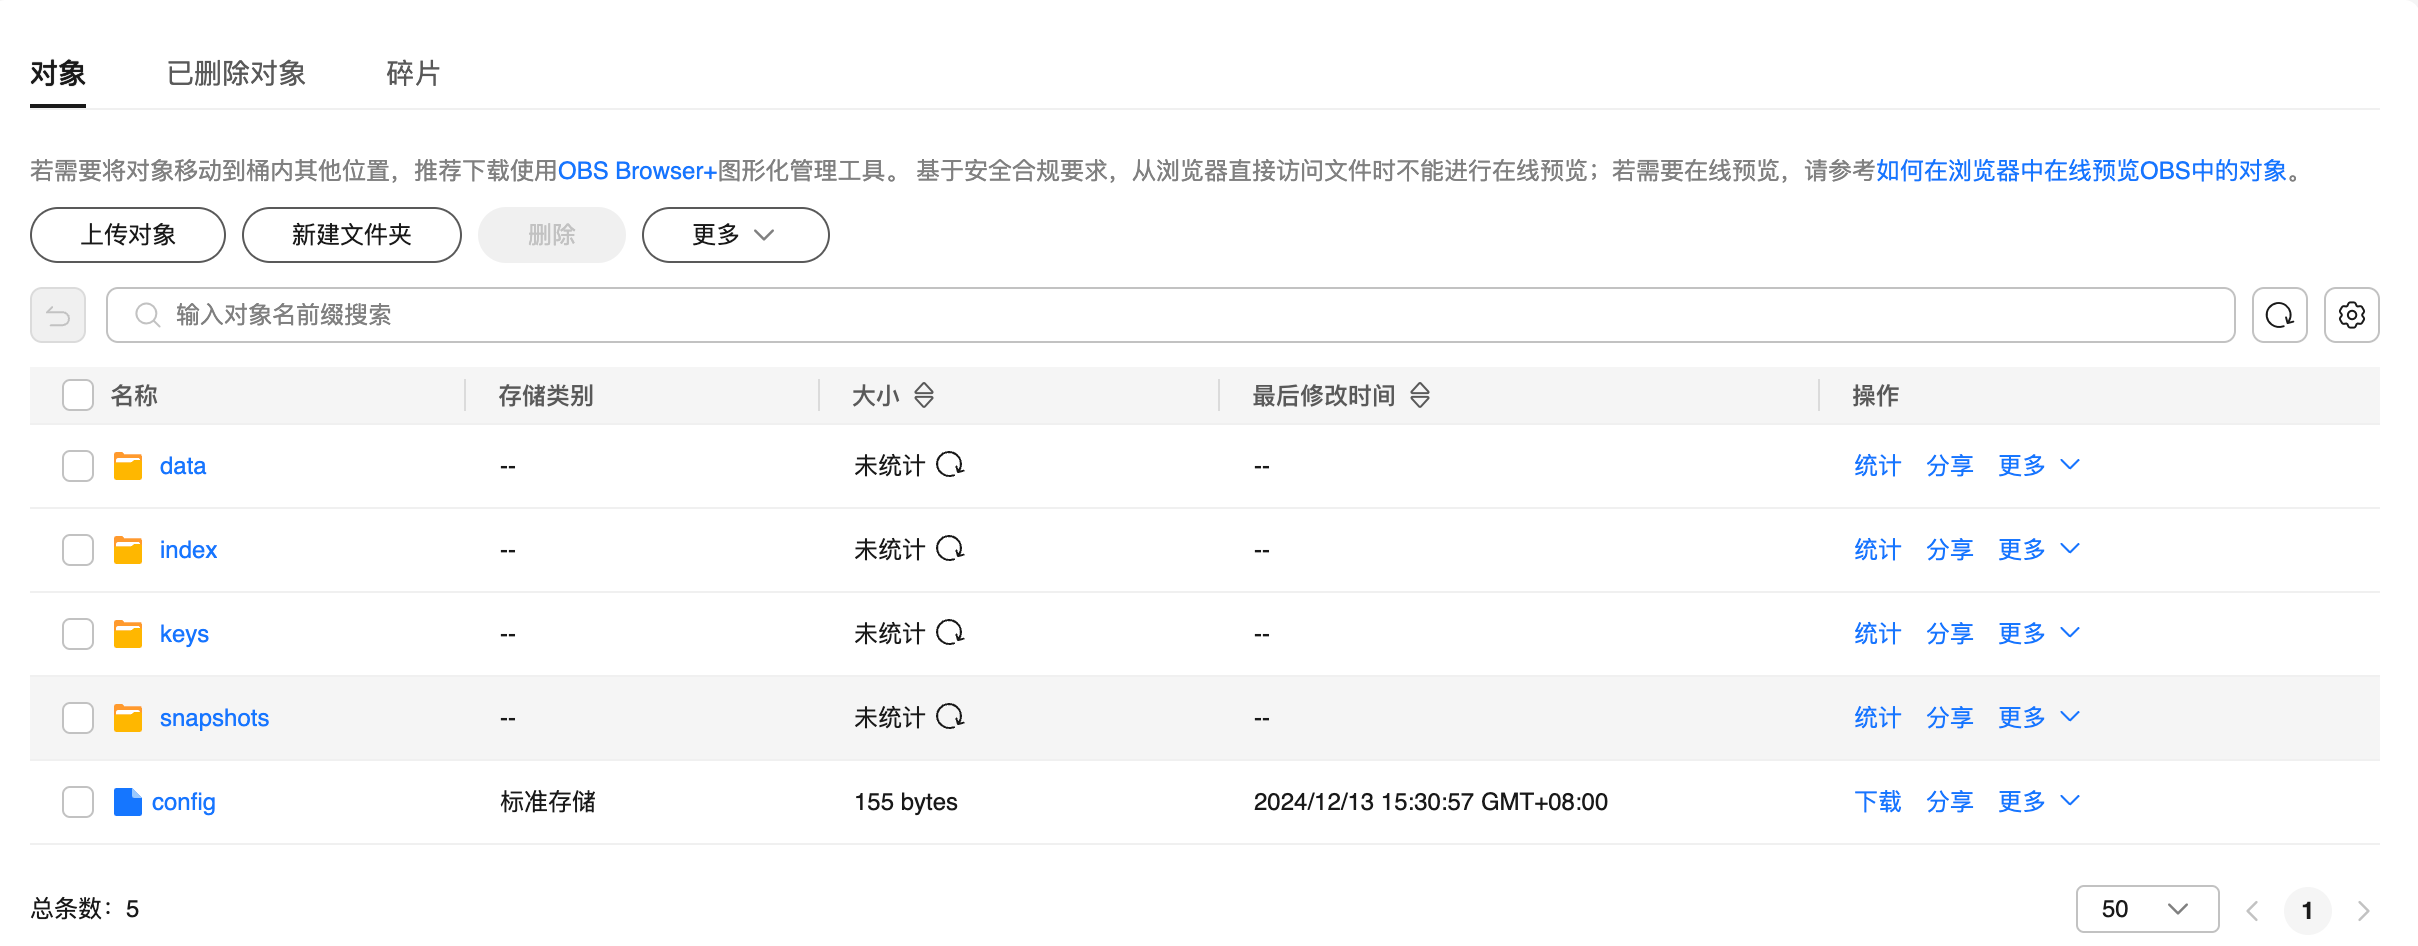Screen dimensions: 2418x946
Task: Refresh size statistics for snapshots folder
Action: coord(950,717)
